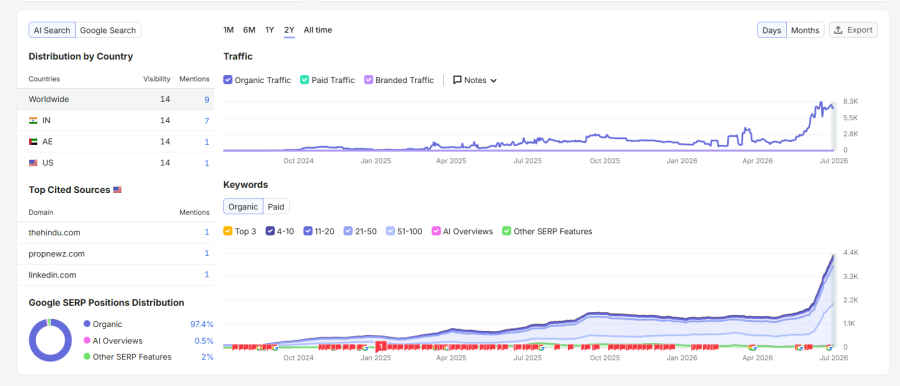900x386 pixels.
Task: Open the US row mentions link
Action: tap(207, 163)
